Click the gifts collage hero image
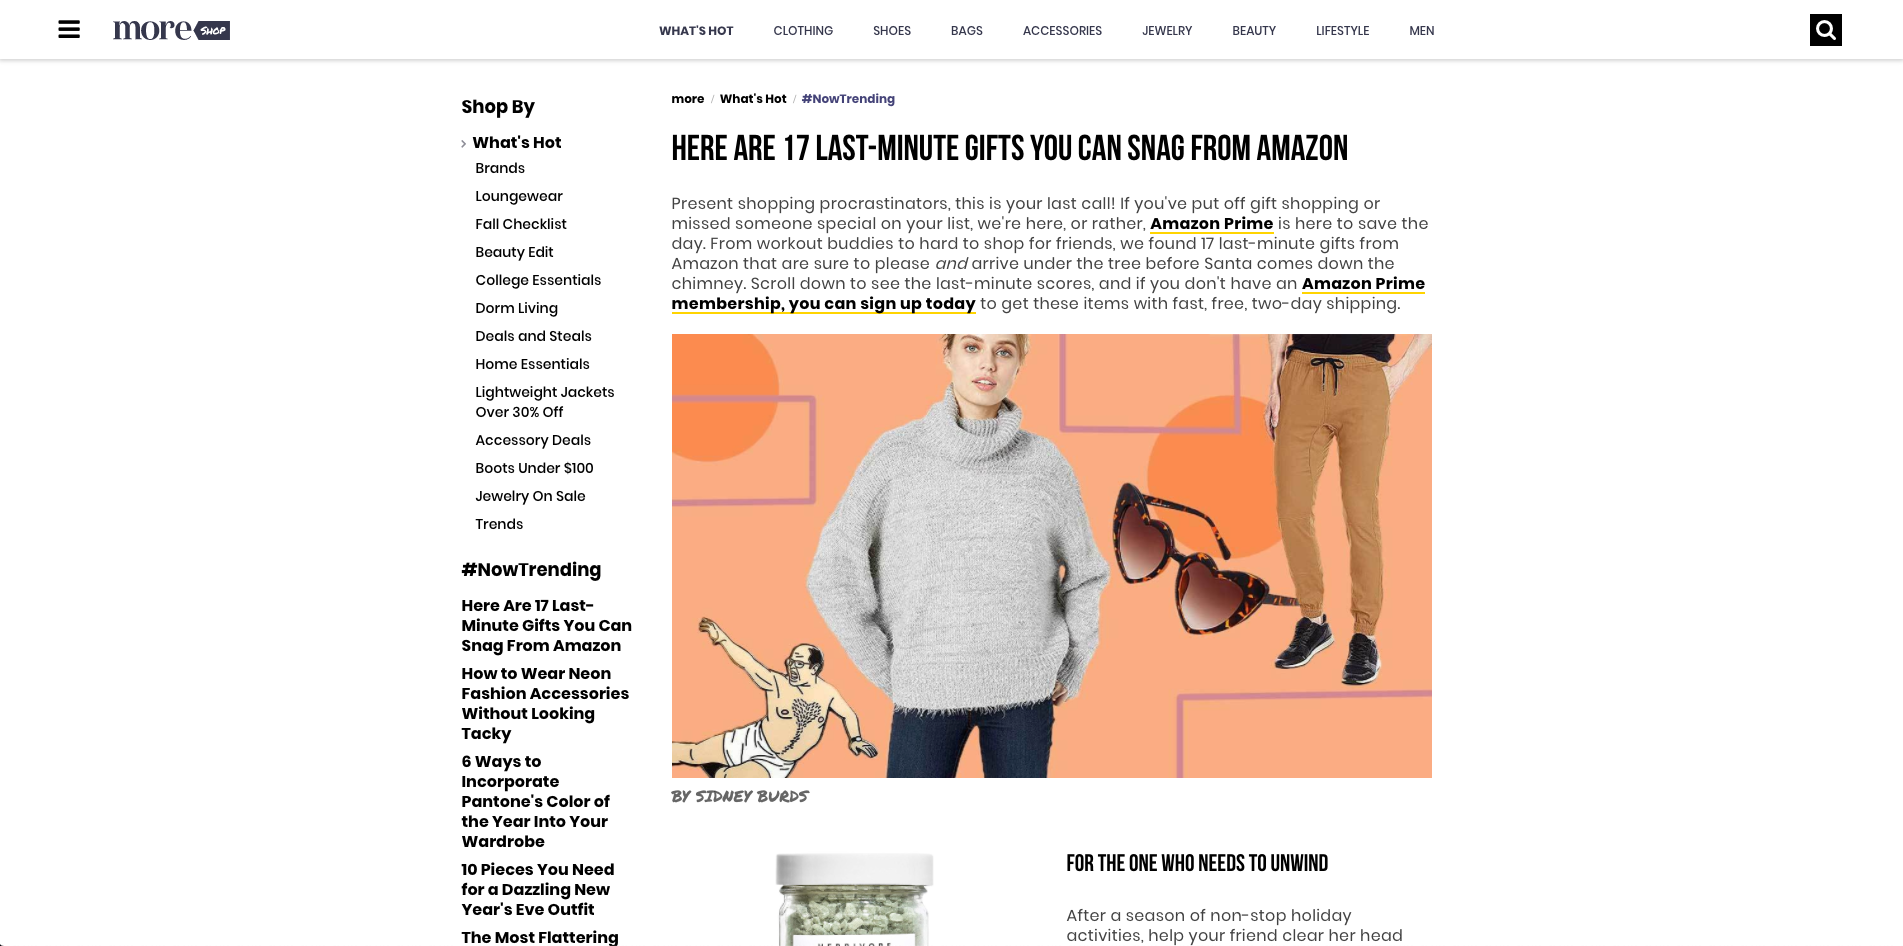 [x=1051, y=556]
